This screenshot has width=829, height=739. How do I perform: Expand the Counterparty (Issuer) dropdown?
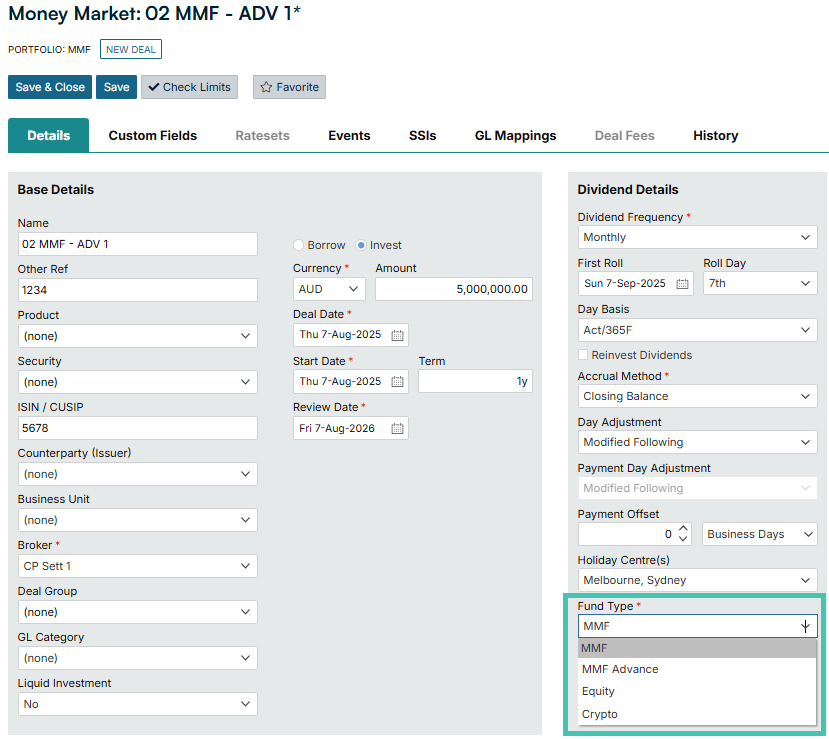point(137,474)
